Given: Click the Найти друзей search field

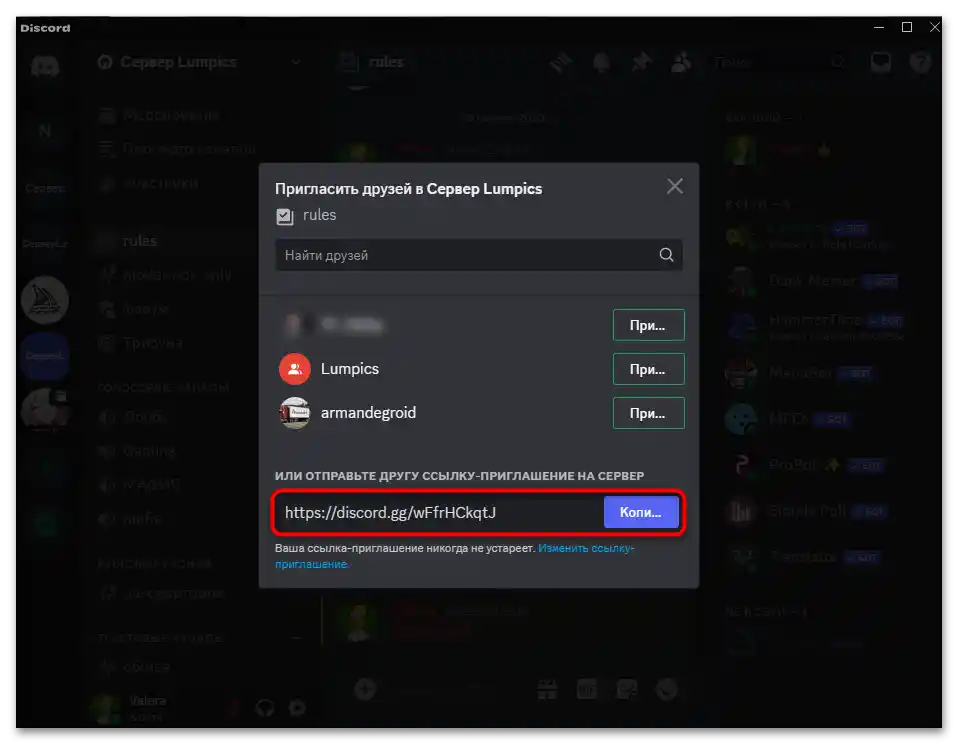Looking at the screenshot, I should point(478,255).
